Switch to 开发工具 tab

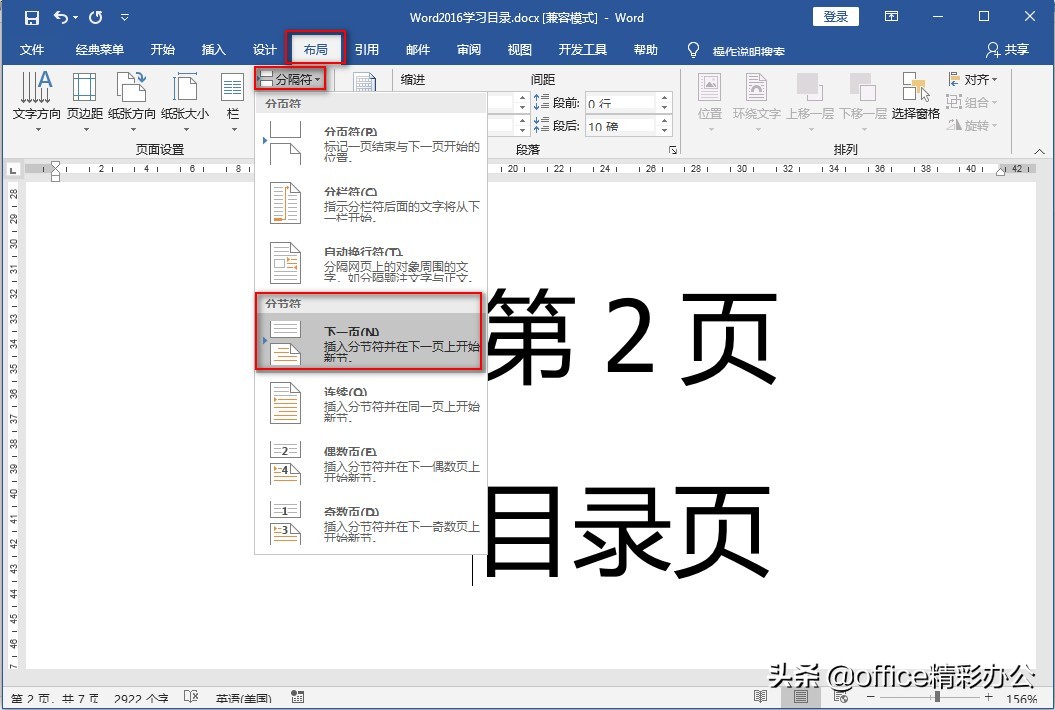pyautogui.click(x=583, y=49)
